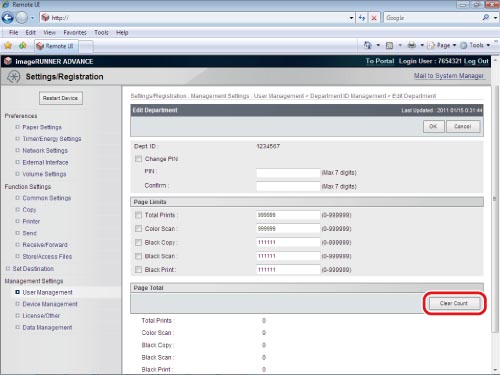The image size is (500, 375).
Task: Open Timer/Energy Settings in sidebar
Action: pos(52,139)
